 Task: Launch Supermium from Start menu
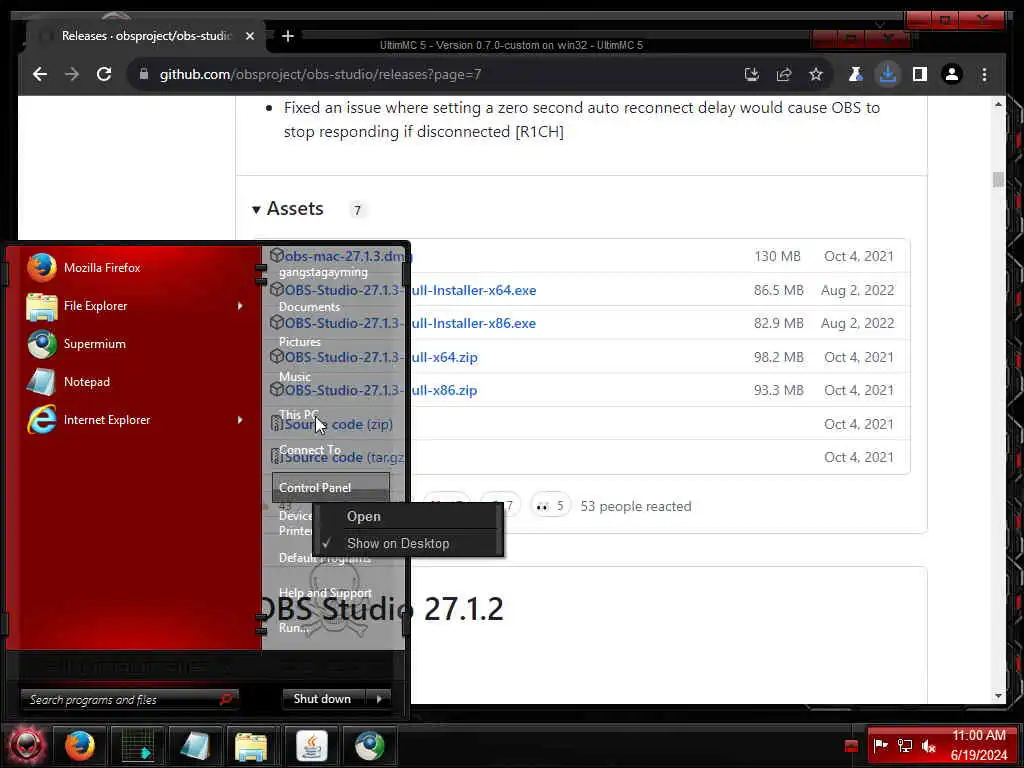tap(134, 344)
